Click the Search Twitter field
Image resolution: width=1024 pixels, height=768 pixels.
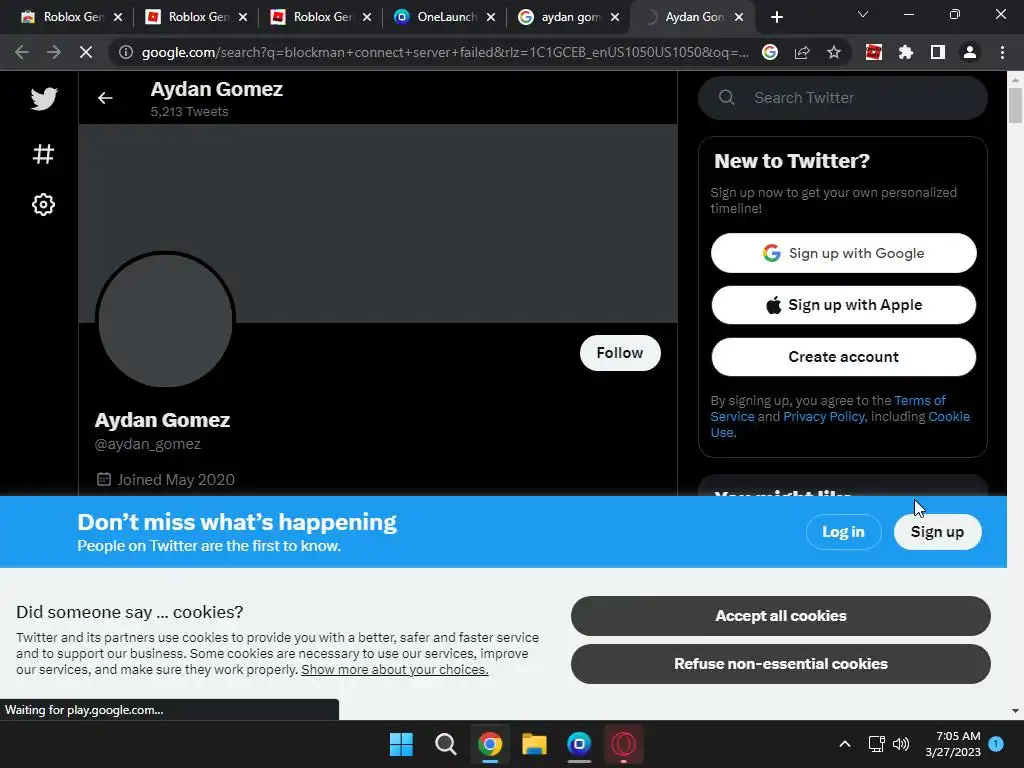pyautogui.click(x=842, y=98)
